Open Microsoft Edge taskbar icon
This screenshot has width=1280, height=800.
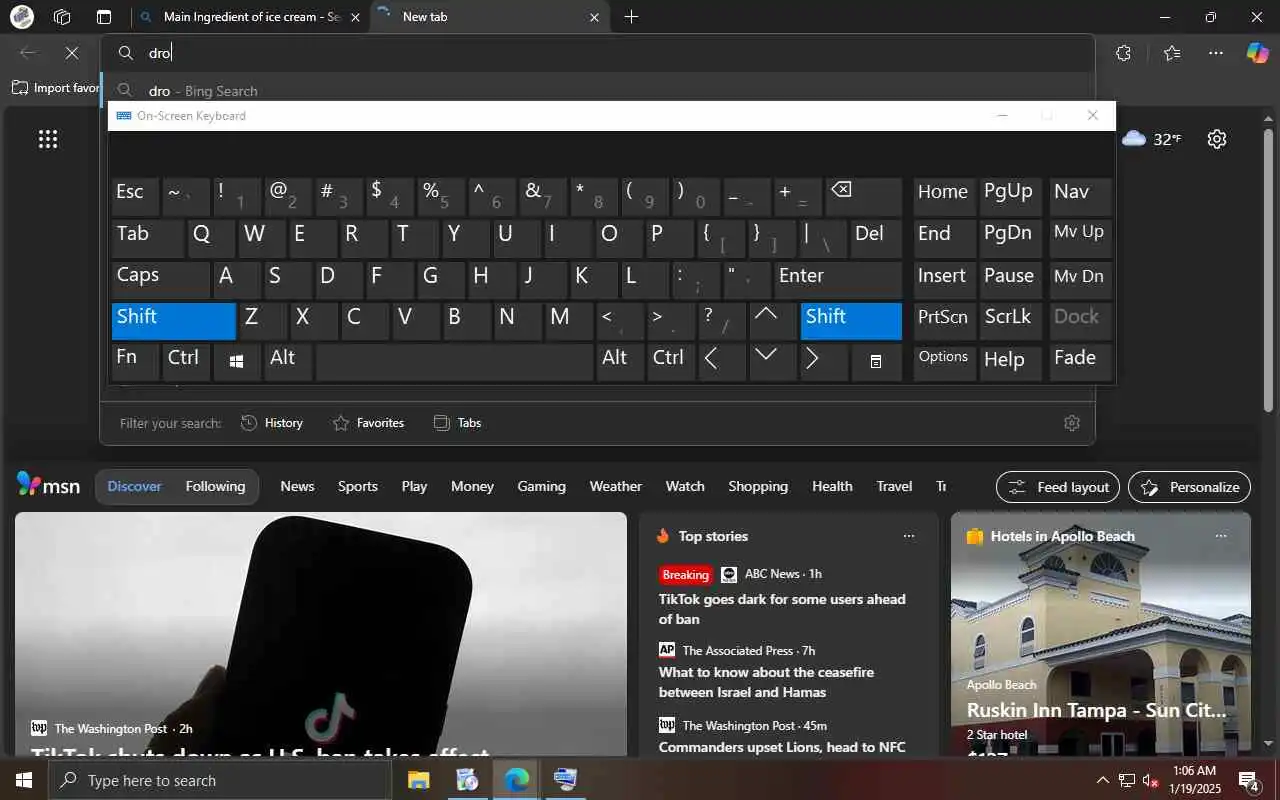516,780
